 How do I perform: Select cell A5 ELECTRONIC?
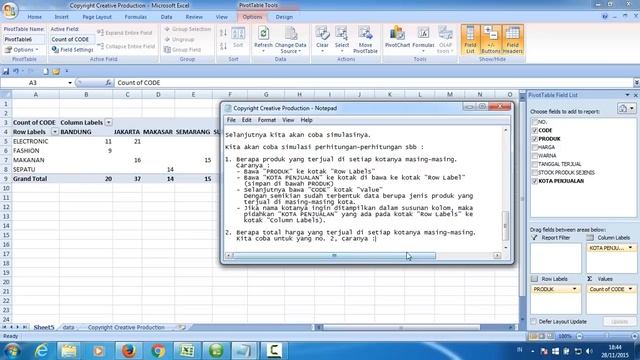tap(36, 141)
